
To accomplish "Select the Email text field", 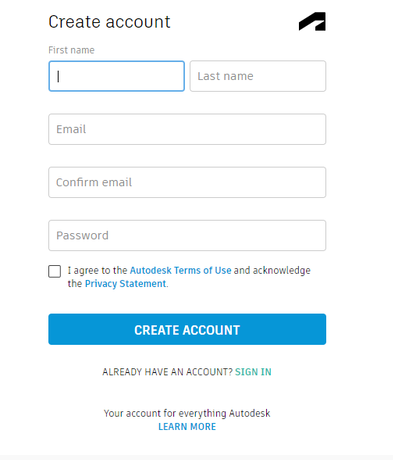I will point(187,129).
